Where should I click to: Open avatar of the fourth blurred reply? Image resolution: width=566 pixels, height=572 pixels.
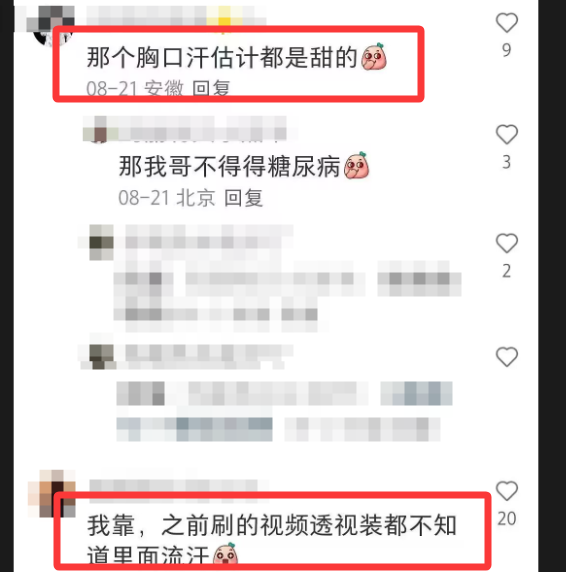(101, 357)
